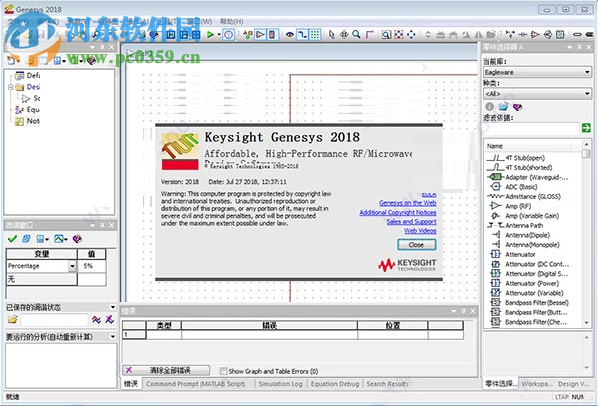598x406 pixels.
Task: Select 'ADC (Basic)' in parts list
Action: (521, 187)
